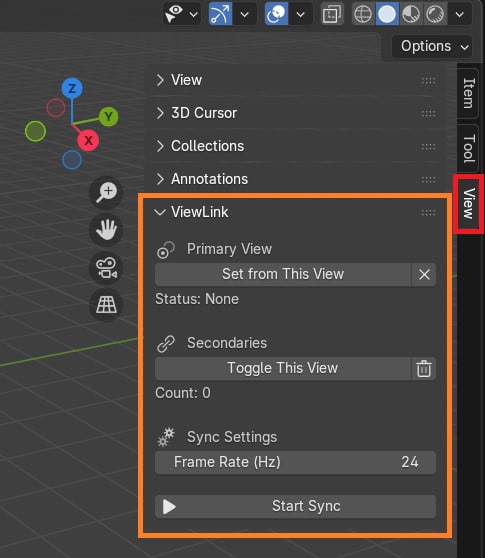The image size is (485, 558).
Task: Open the selectability and visibility dropdown arrow
Action: 194,14
